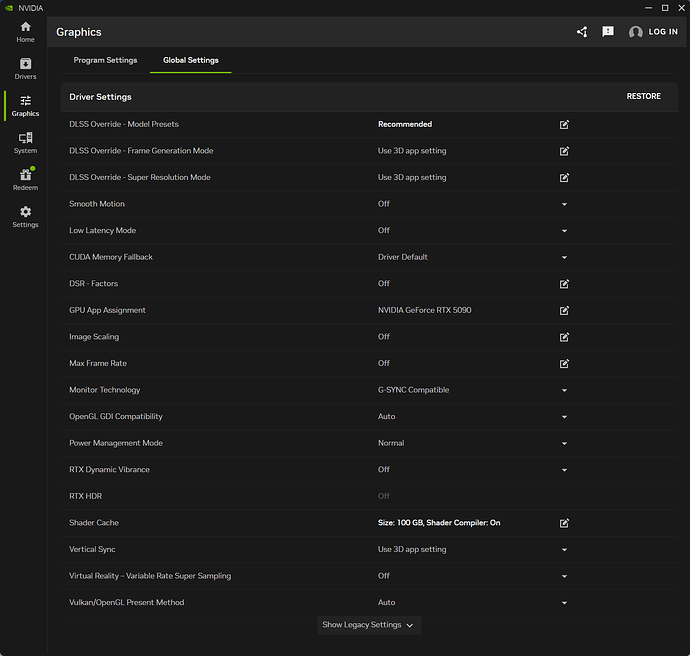Edit DLSS Override Frame Generation Mode
The height and width of the screenshot is (656, 690).
tap(564, 151)
